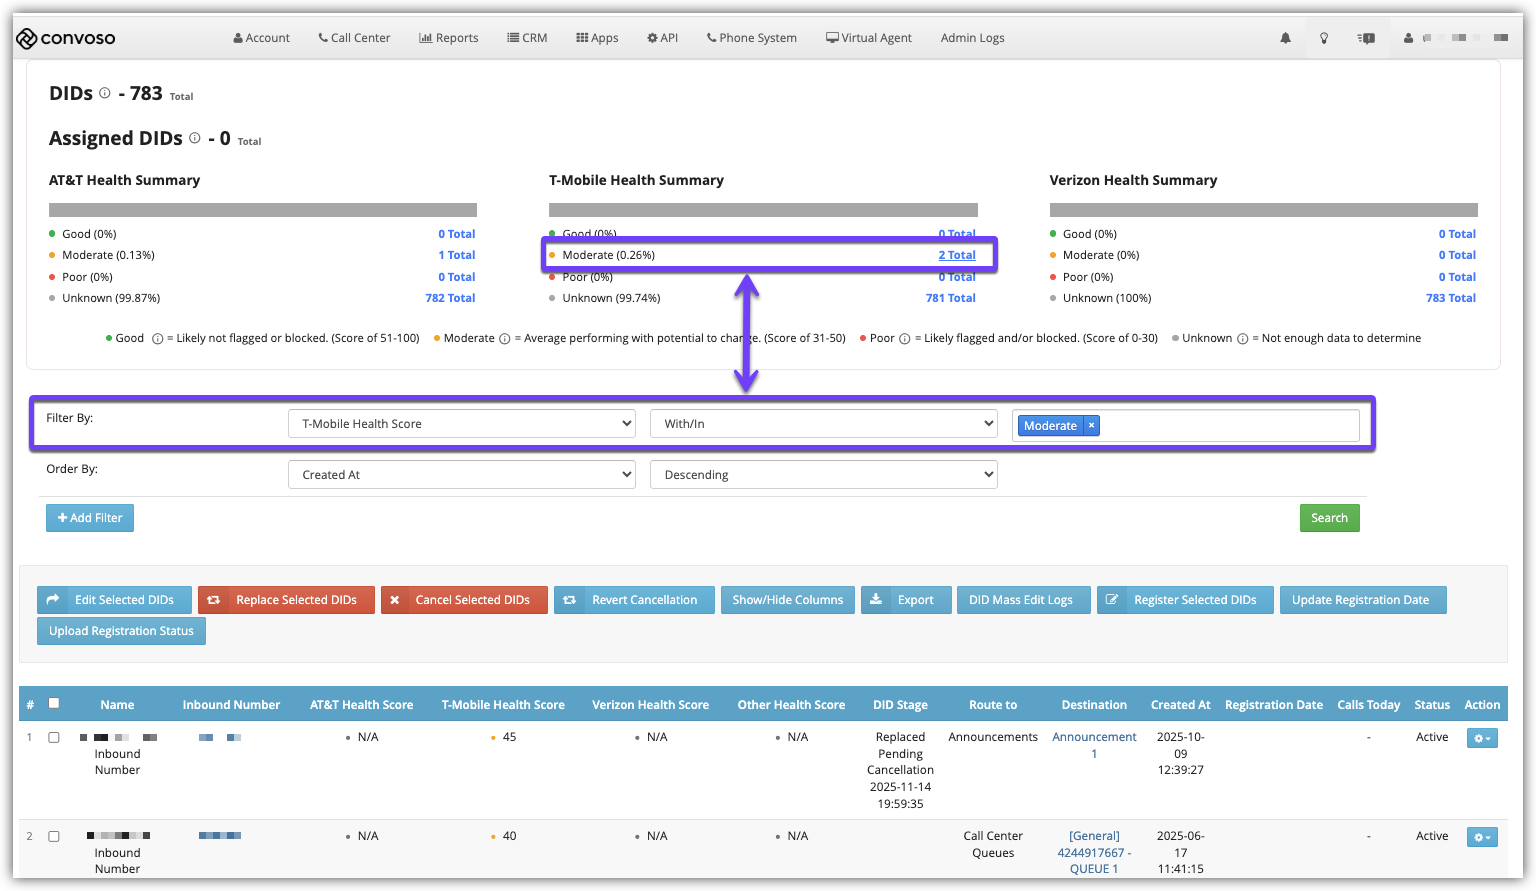
Task: Toggle the select-all checkbox in table header
Action: (54, 703)
